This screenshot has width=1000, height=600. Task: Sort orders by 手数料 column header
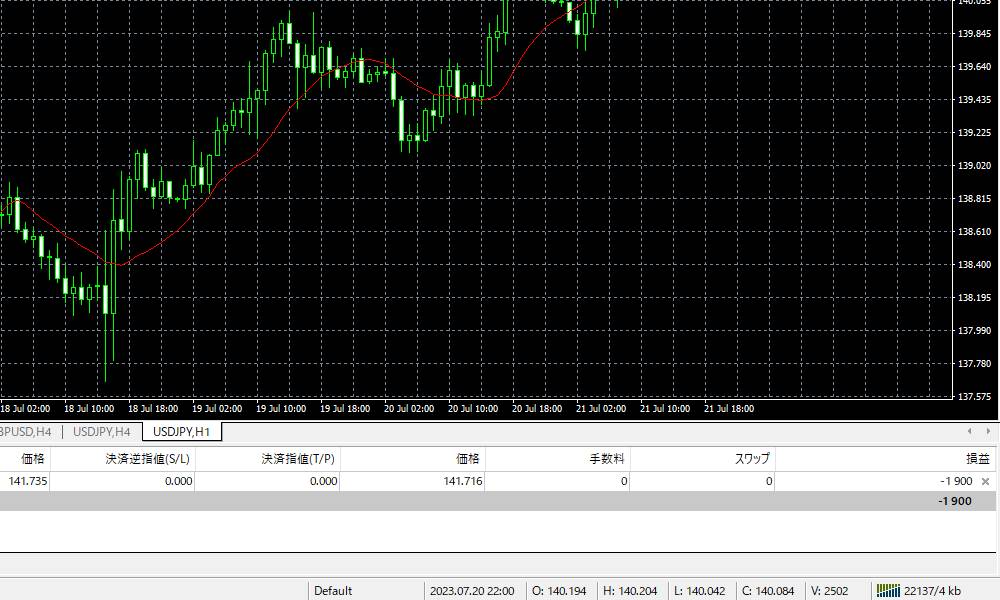[607, 458]
